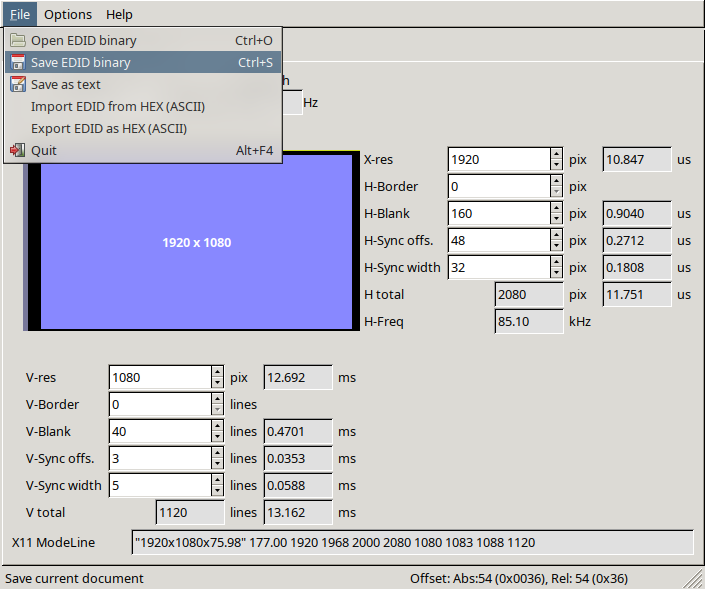This screenshot has height=589, width=705.
Task: Increase H-Sync offs. with up spinner
Action: (557, 235)
